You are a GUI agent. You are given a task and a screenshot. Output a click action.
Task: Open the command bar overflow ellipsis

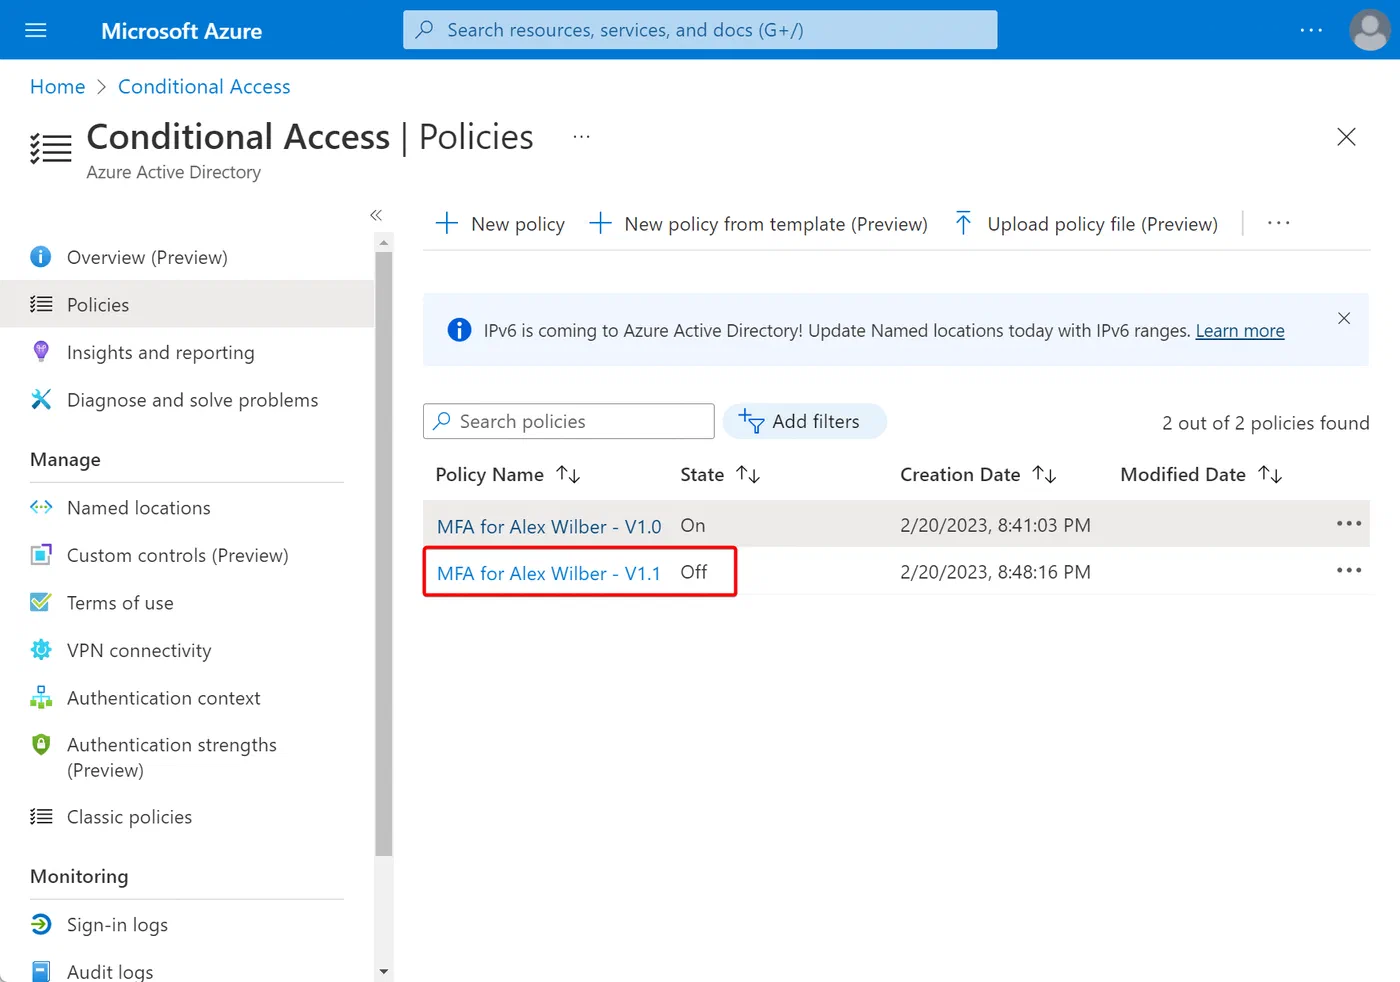point(1279,223)
